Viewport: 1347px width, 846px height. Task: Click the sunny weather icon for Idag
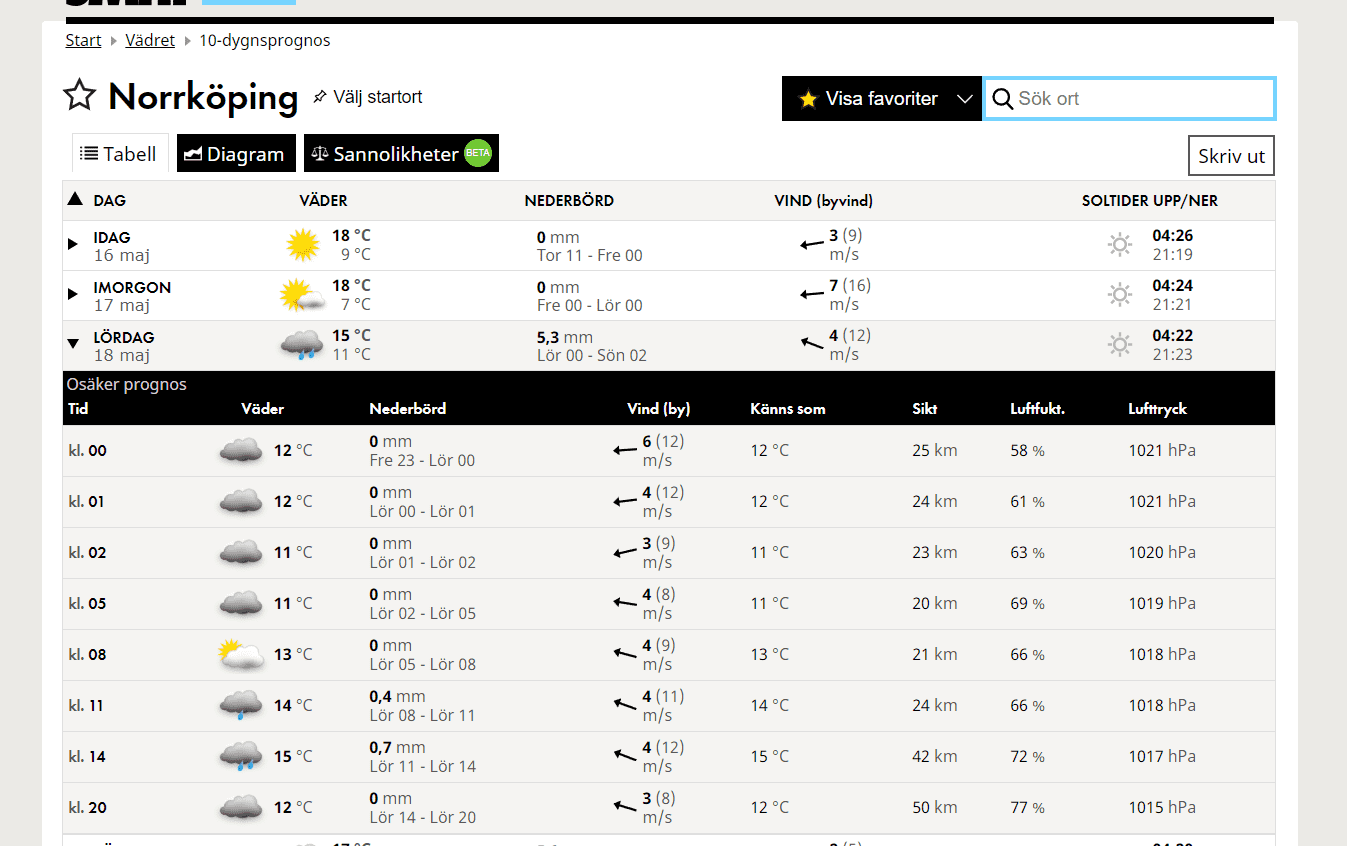pyautogui.click(x=302, y=245)
